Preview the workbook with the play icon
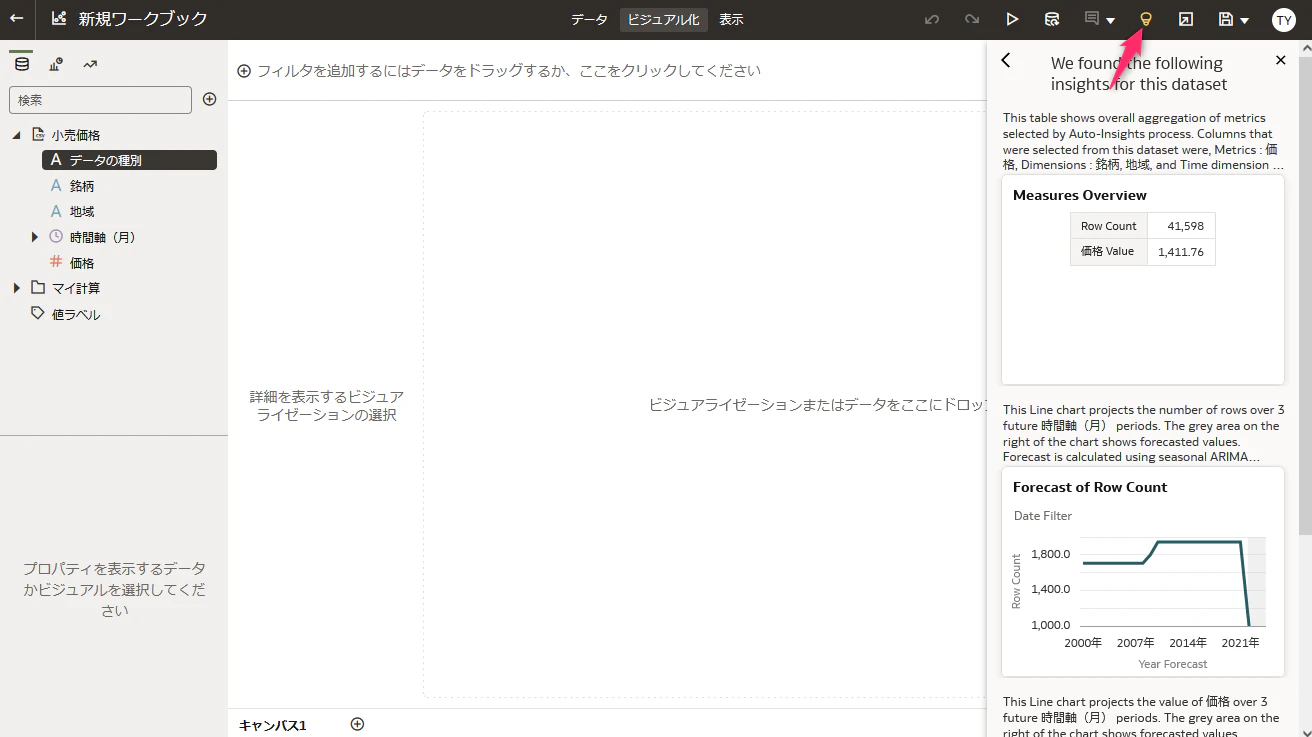 (1012, 19)
